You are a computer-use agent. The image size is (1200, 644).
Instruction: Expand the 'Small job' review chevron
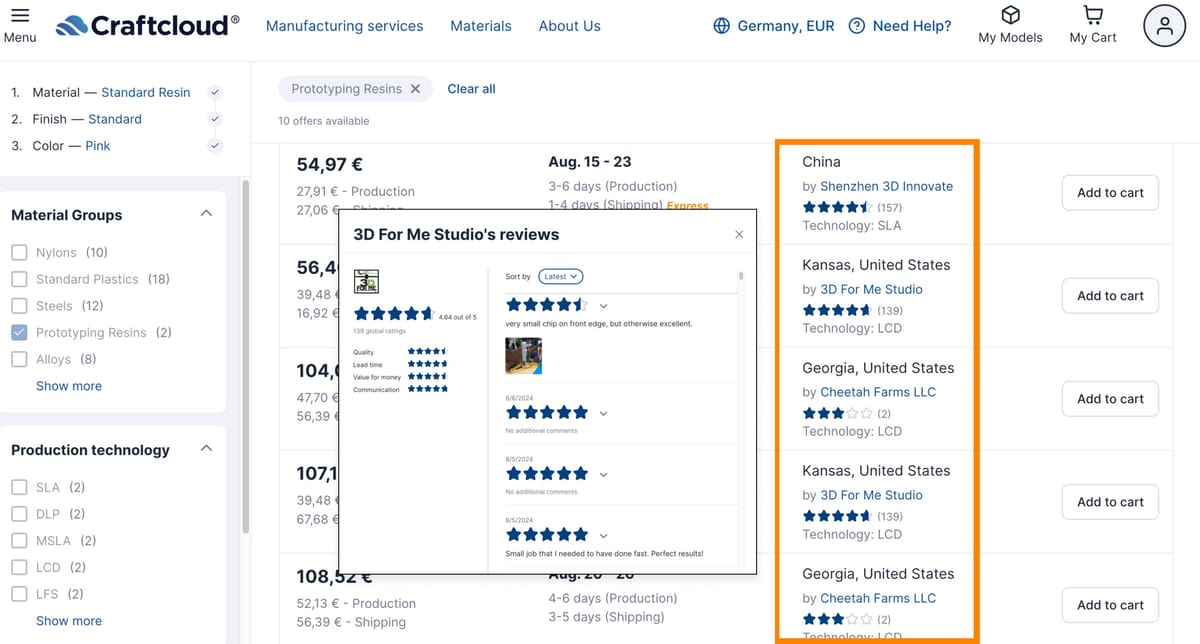[x=603, y=535]
